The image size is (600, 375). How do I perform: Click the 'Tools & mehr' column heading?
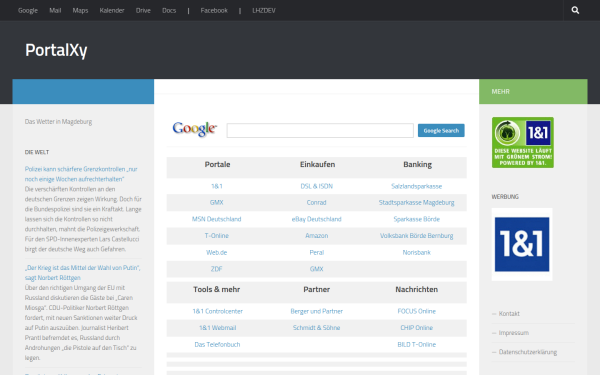(217, 289)
